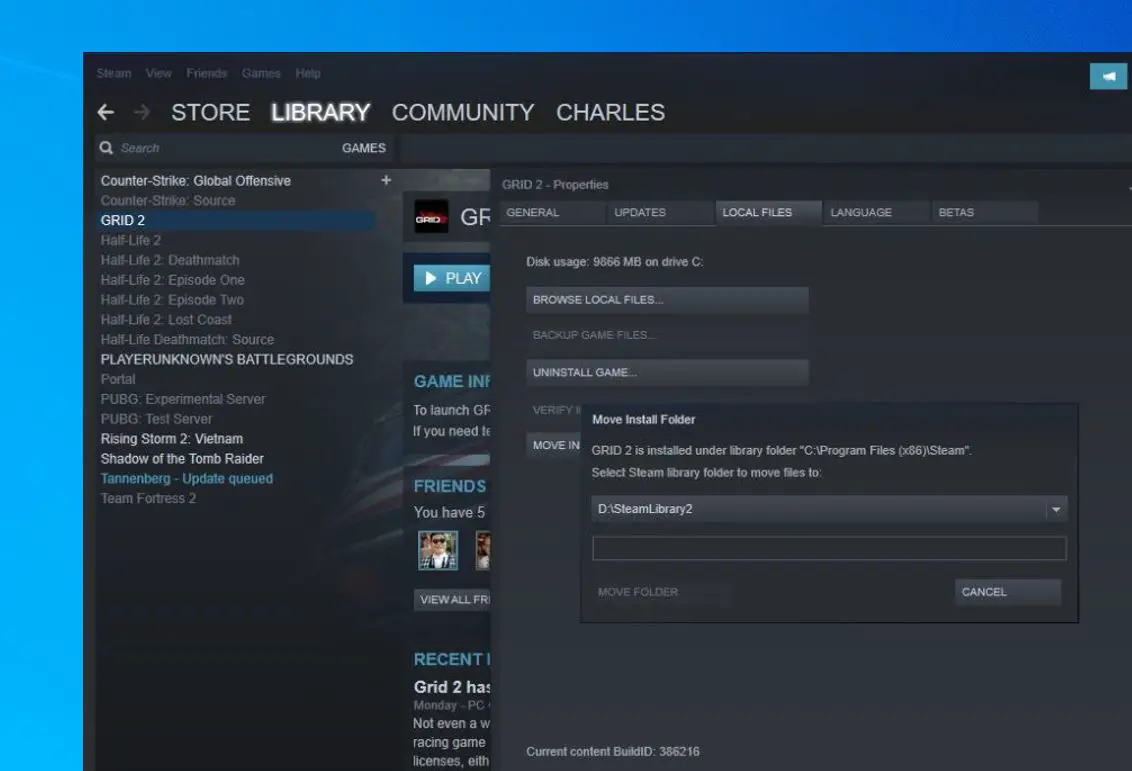The width and height of the screenshot is (1132, 771).
Task: Select Half-Life 2: Lost Coast
Action: pos(166,320)
